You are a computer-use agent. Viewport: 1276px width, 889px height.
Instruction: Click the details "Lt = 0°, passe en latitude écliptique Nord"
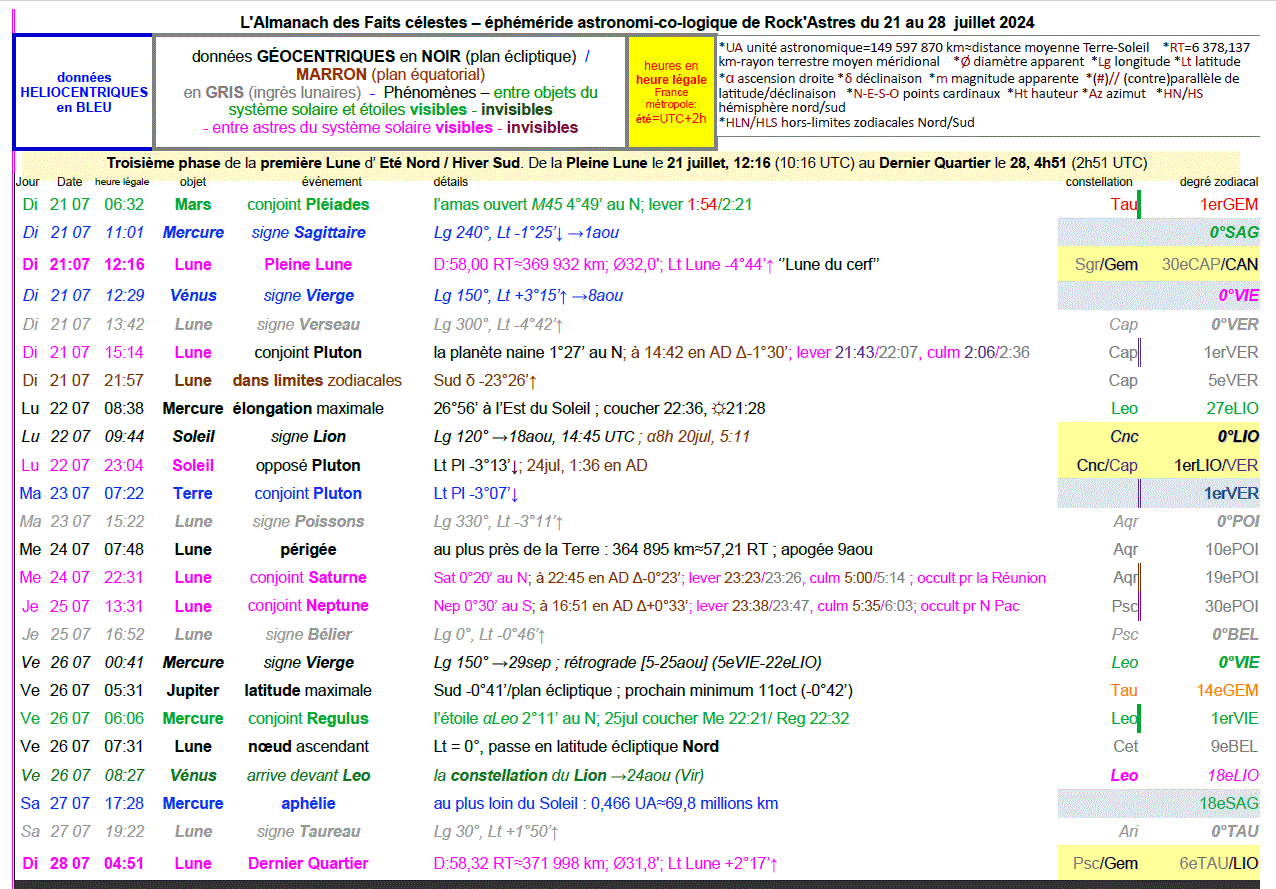click(576, 746)
